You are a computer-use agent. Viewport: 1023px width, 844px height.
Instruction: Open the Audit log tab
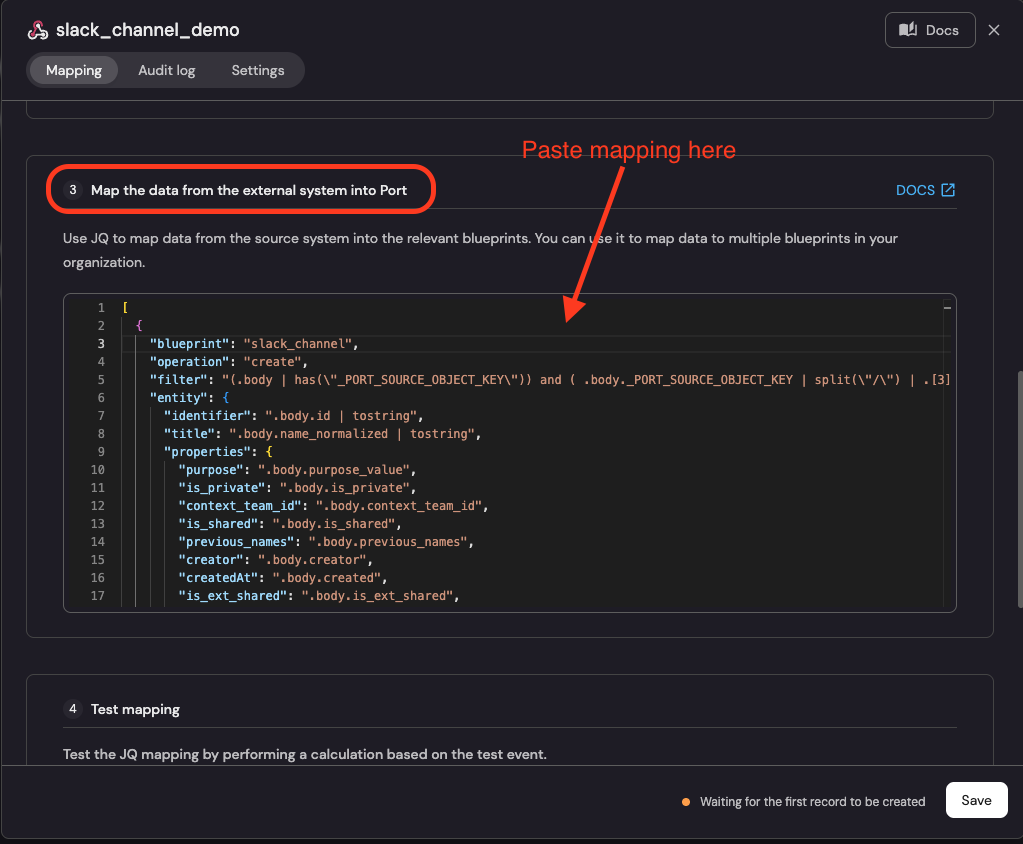click(167, 71)
